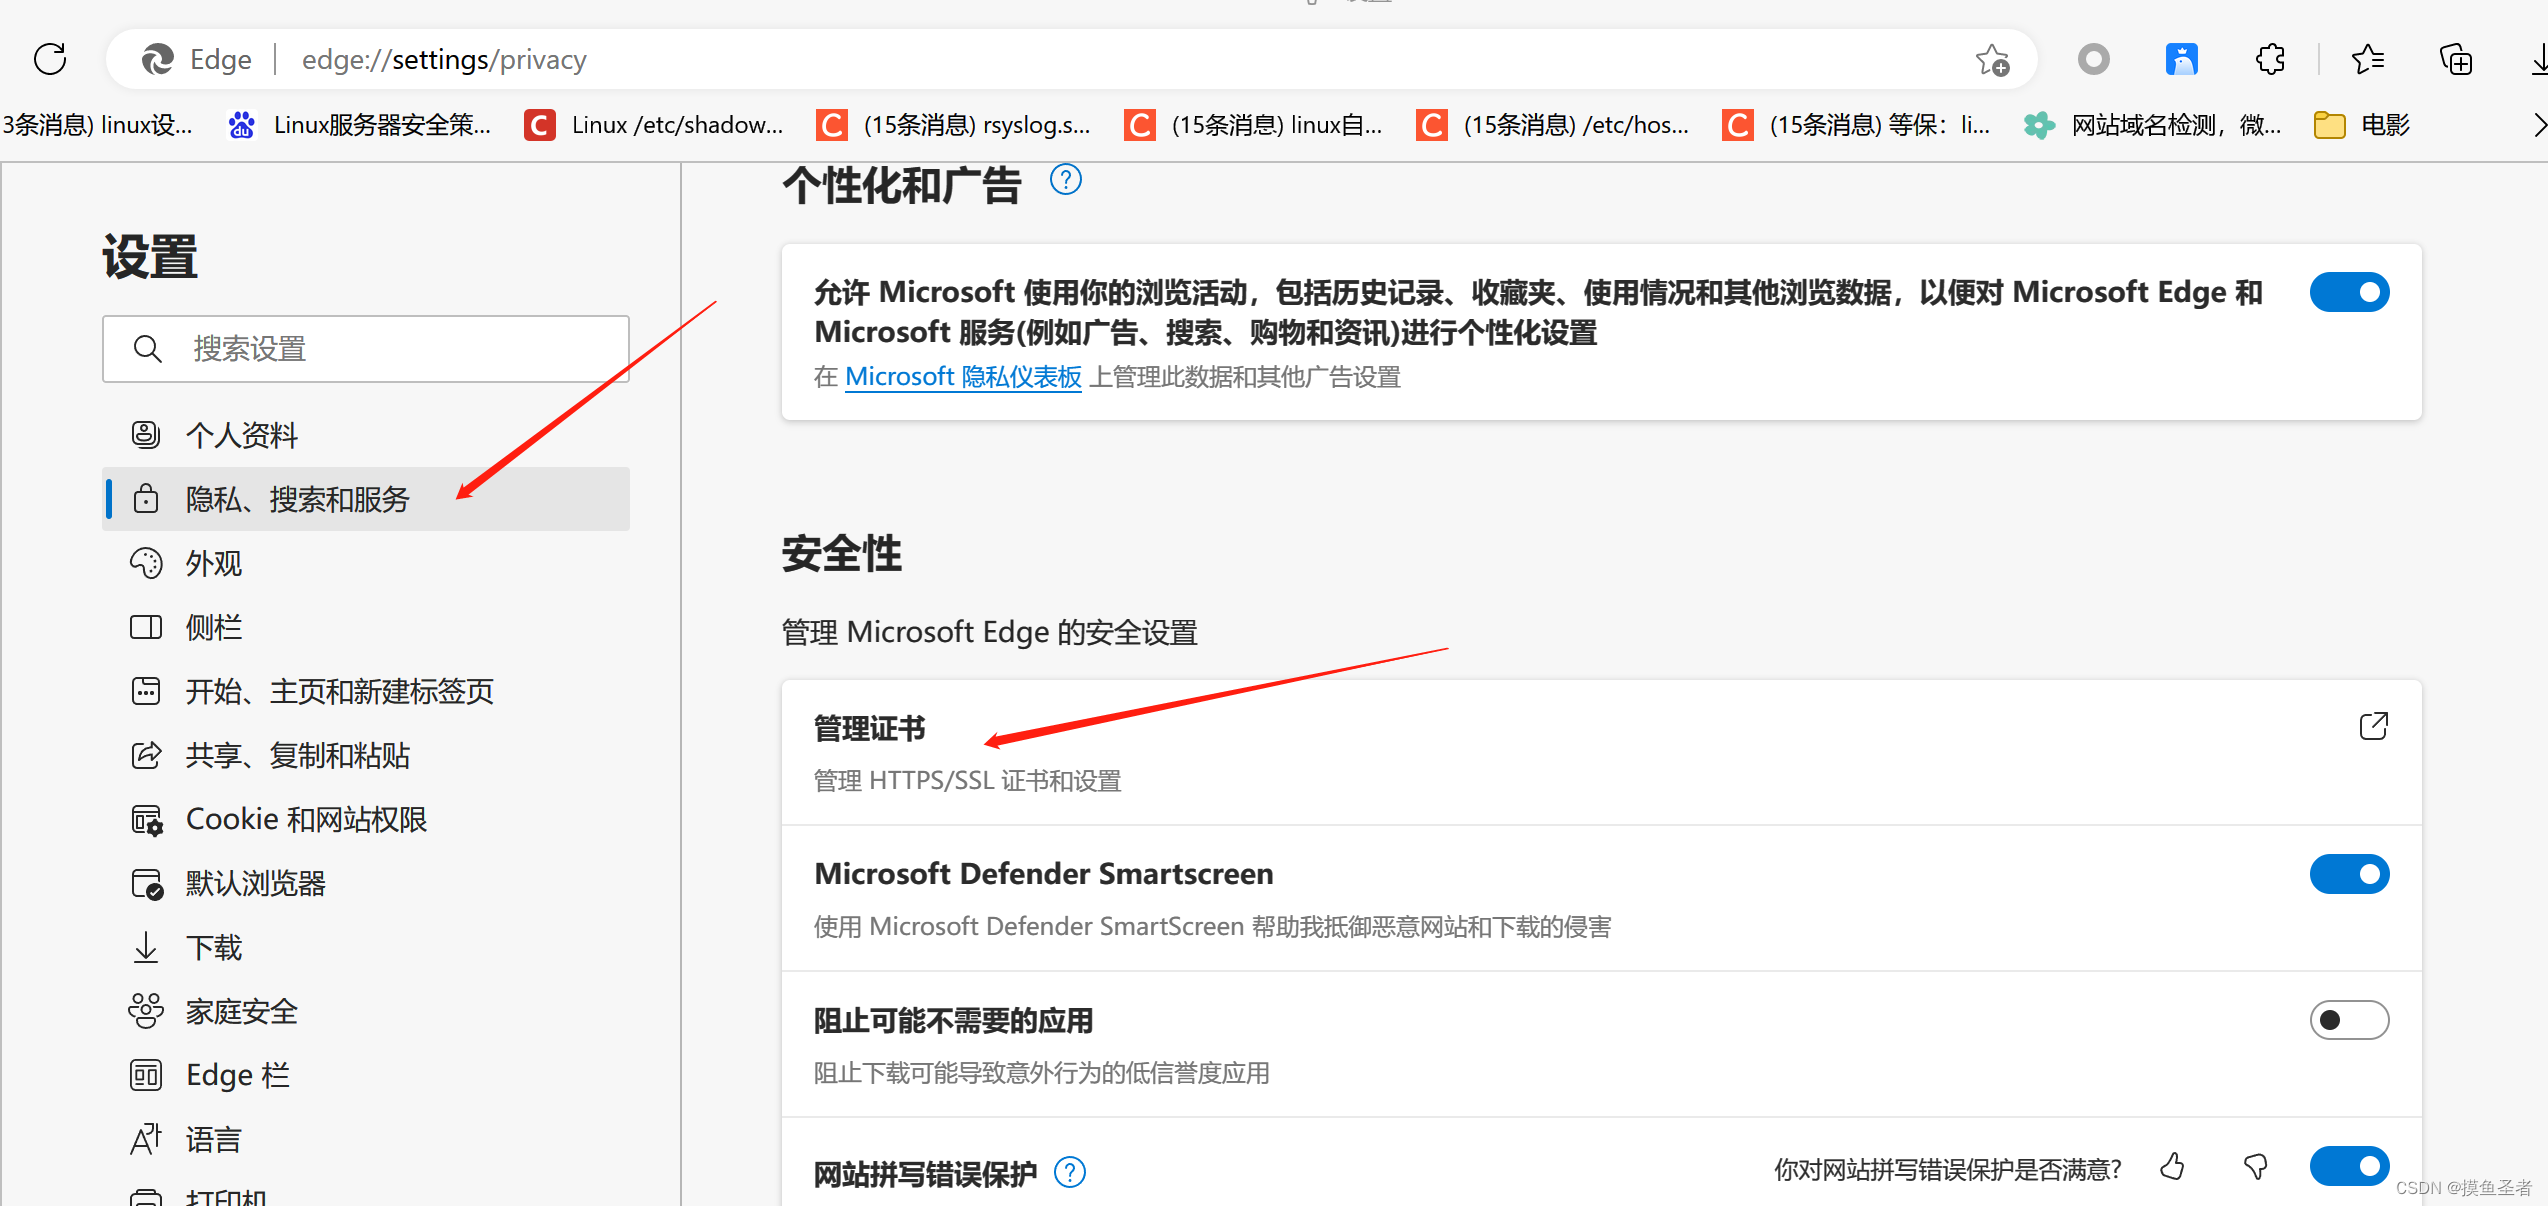Click the help icon beside 个性化和广告
Viewport: 2548px width, 1206px height.
(1066, 180)
